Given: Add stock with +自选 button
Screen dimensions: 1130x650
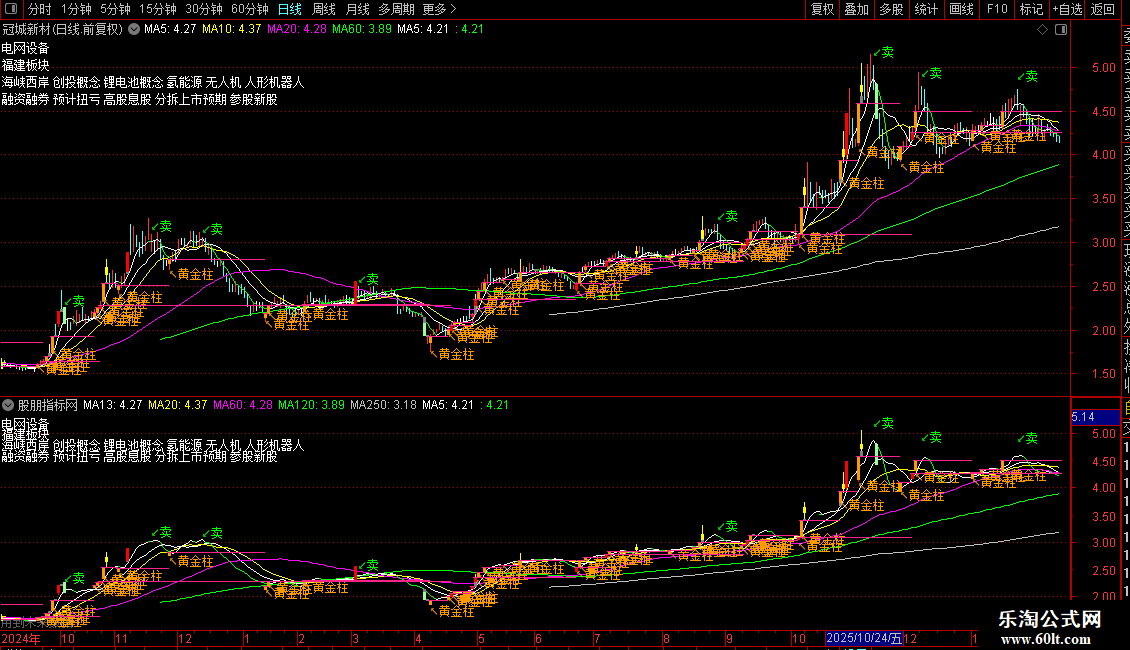Looking at the screenshot, I should (1067, 9).
